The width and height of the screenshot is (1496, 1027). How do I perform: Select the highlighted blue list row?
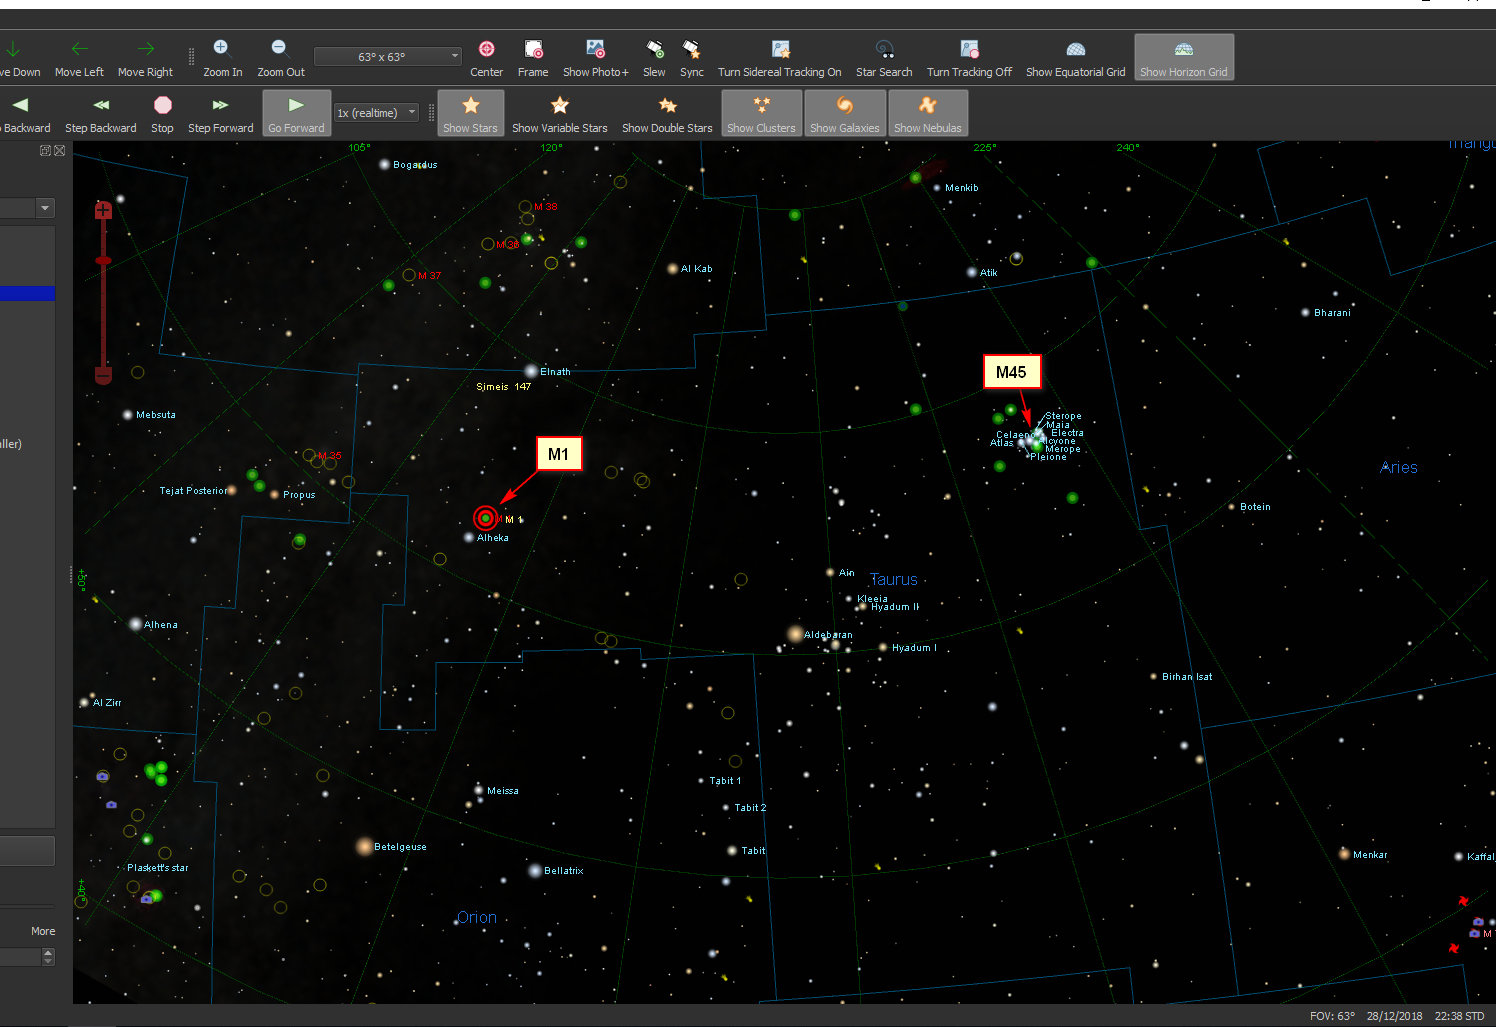pos(27,293)
